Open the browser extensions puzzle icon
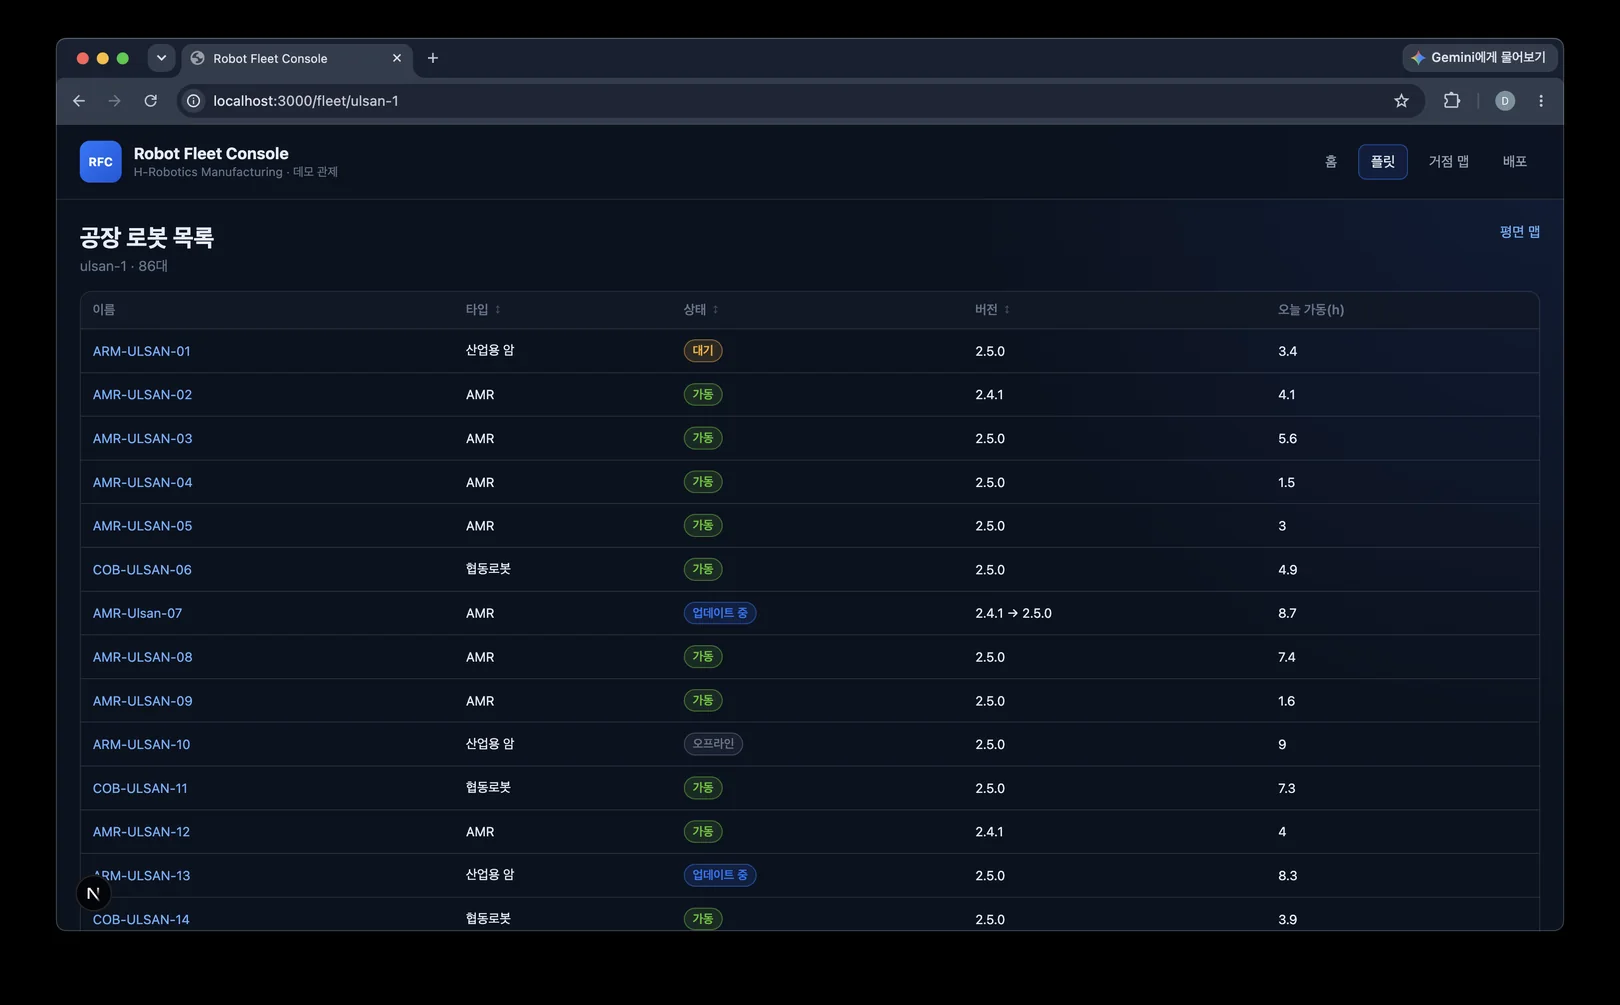The width and height of the screenshot is (1620, 1005). [1452, 101]
